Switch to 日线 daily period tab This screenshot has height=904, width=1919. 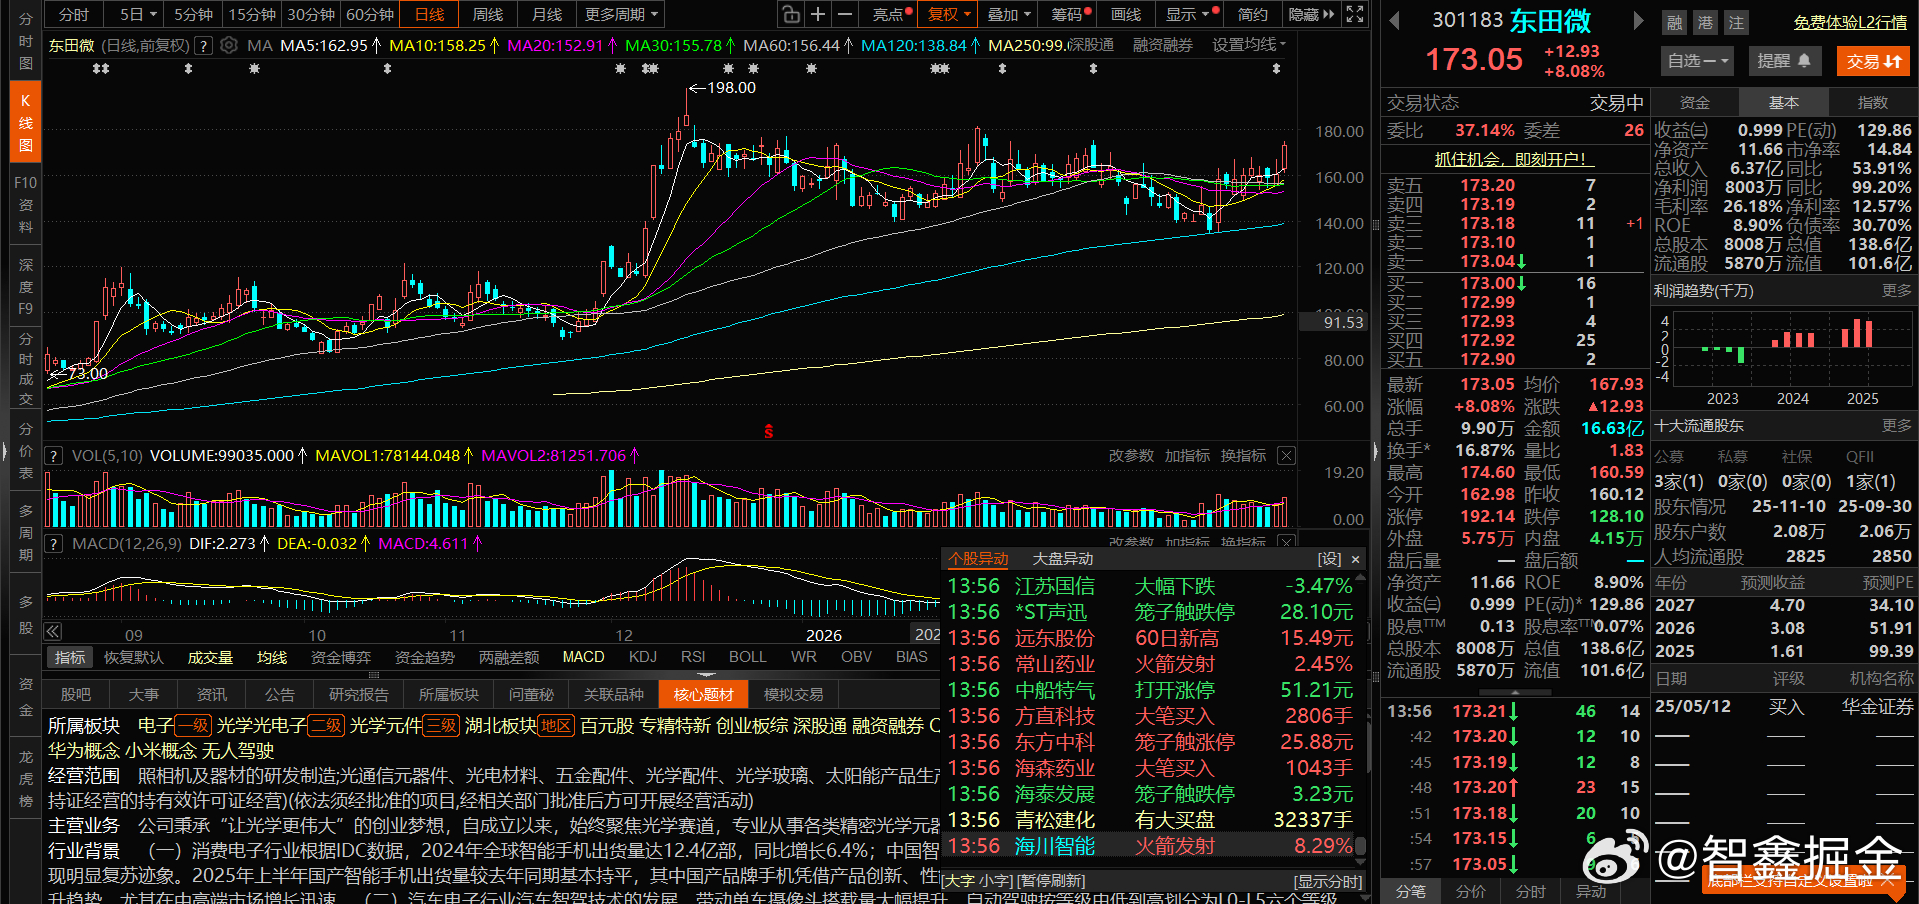pos(429,14)
